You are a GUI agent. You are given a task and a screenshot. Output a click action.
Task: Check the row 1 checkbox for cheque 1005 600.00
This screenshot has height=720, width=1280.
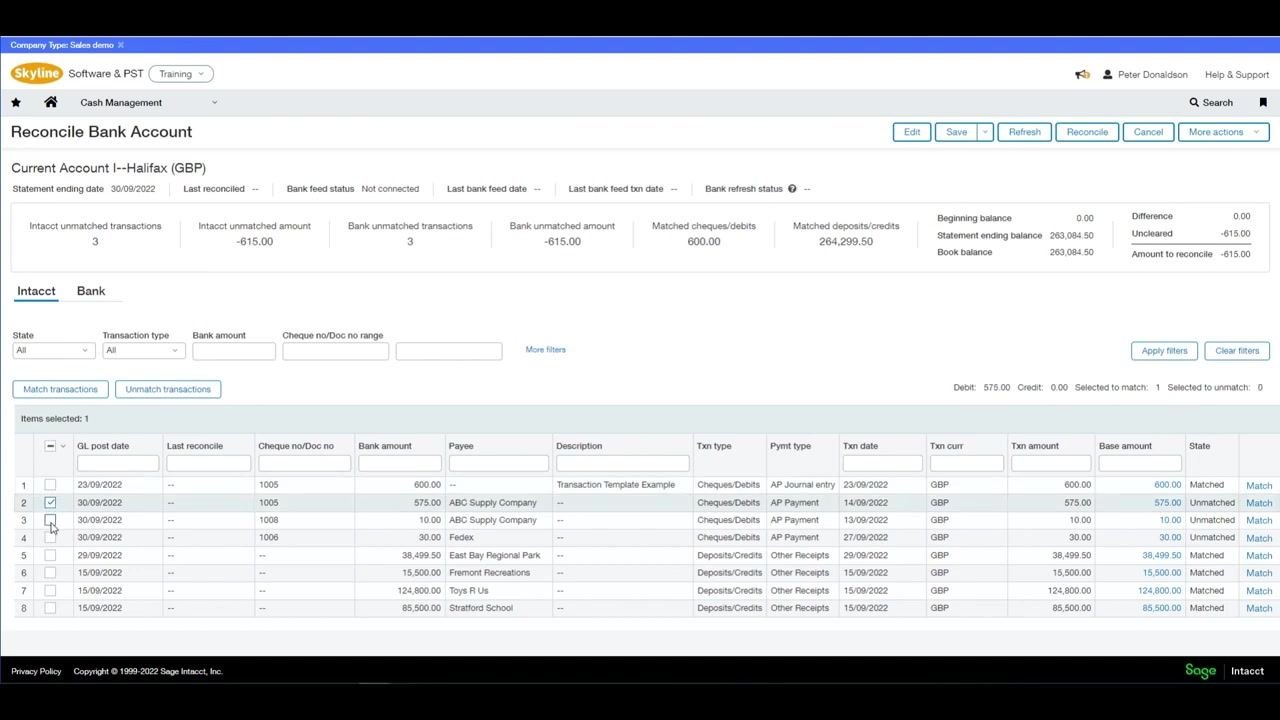[50, 485]
